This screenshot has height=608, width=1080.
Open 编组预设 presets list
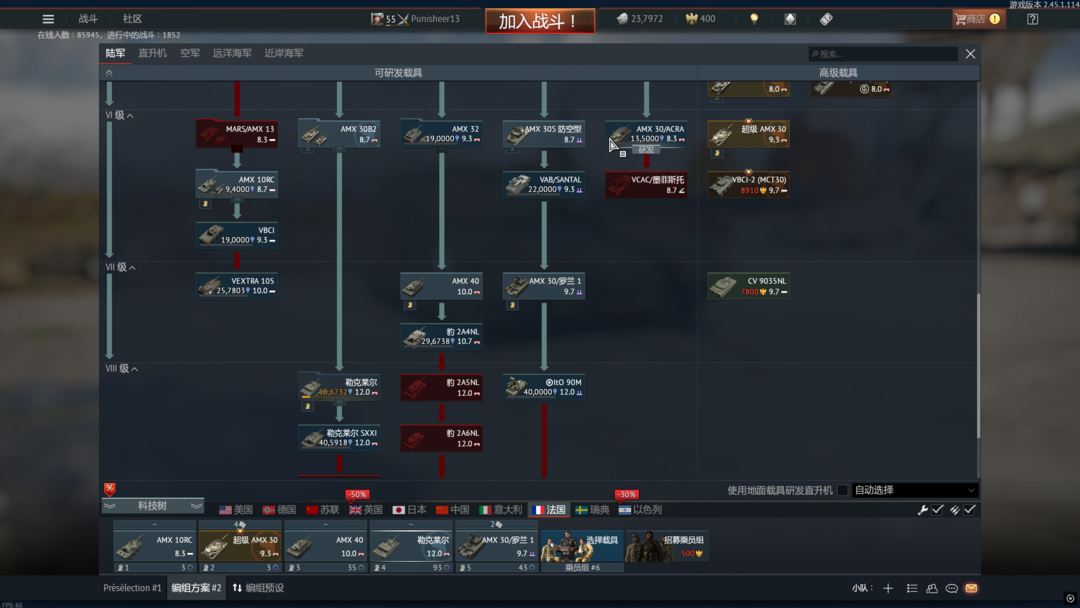[x=258, y=588]
